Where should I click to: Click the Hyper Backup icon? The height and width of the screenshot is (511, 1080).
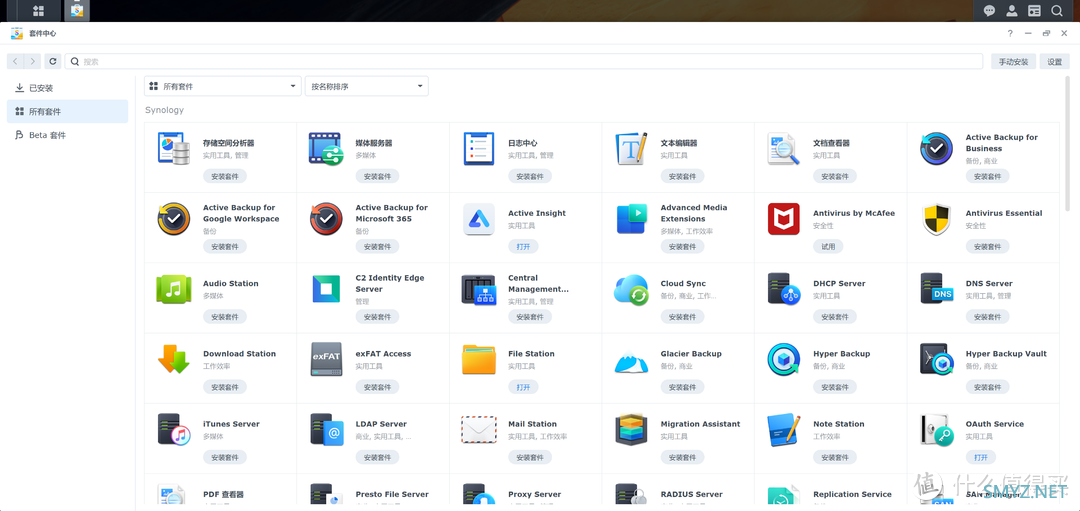point(784,359)
